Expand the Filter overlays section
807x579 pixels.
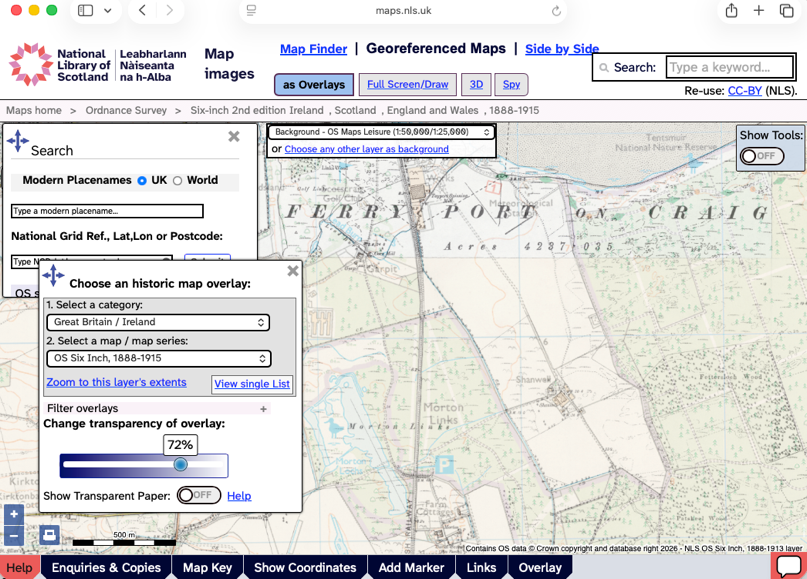[x=263, y=409]
